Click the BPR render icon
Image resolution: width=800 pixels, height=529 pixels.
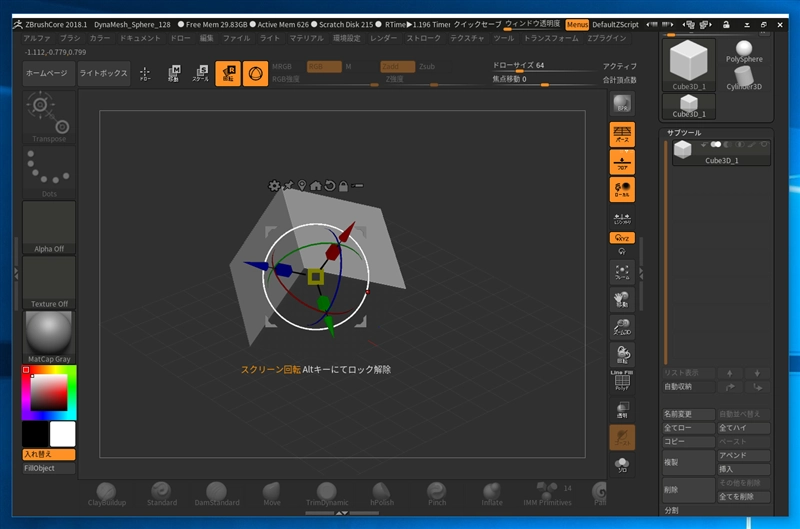pyautogui.click(x=622, y=104)
